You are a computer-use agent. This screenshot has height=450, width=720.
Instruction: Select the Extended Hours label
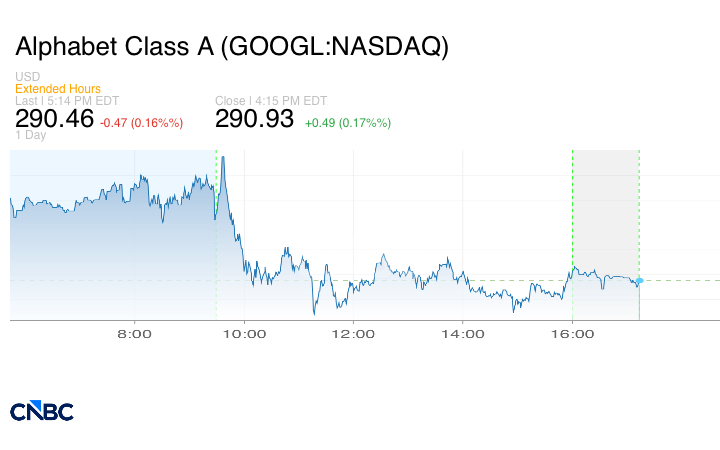tap(58, 89)
